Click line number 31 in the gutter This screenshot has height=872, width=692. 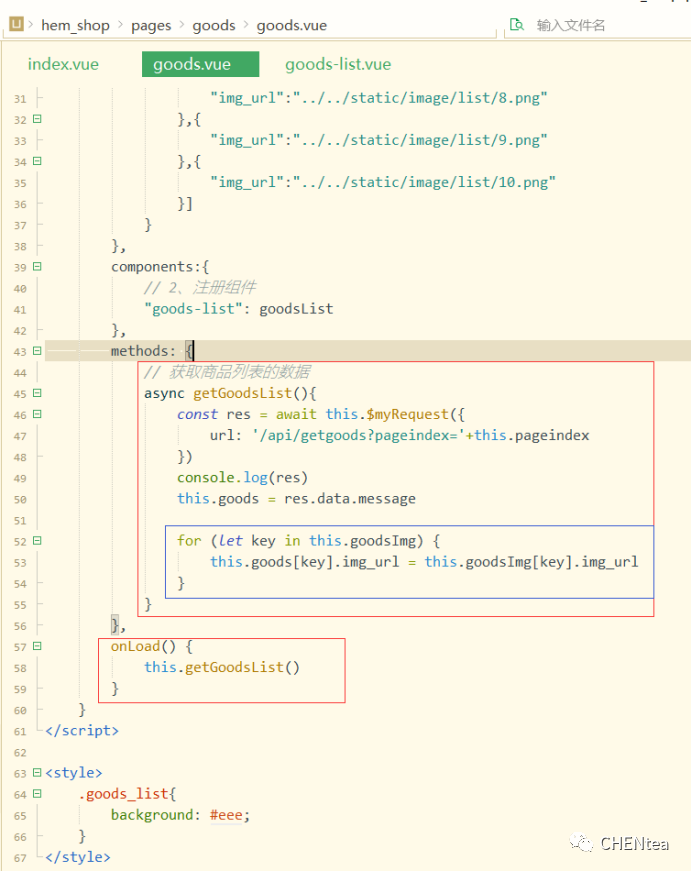(20, 99)
